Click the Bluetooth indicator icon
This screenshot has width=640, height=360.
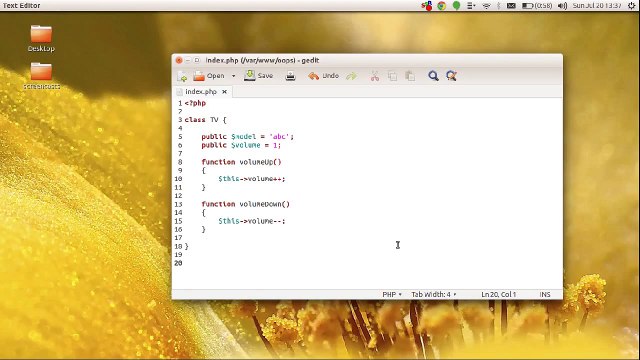click(x=498, y=6)
